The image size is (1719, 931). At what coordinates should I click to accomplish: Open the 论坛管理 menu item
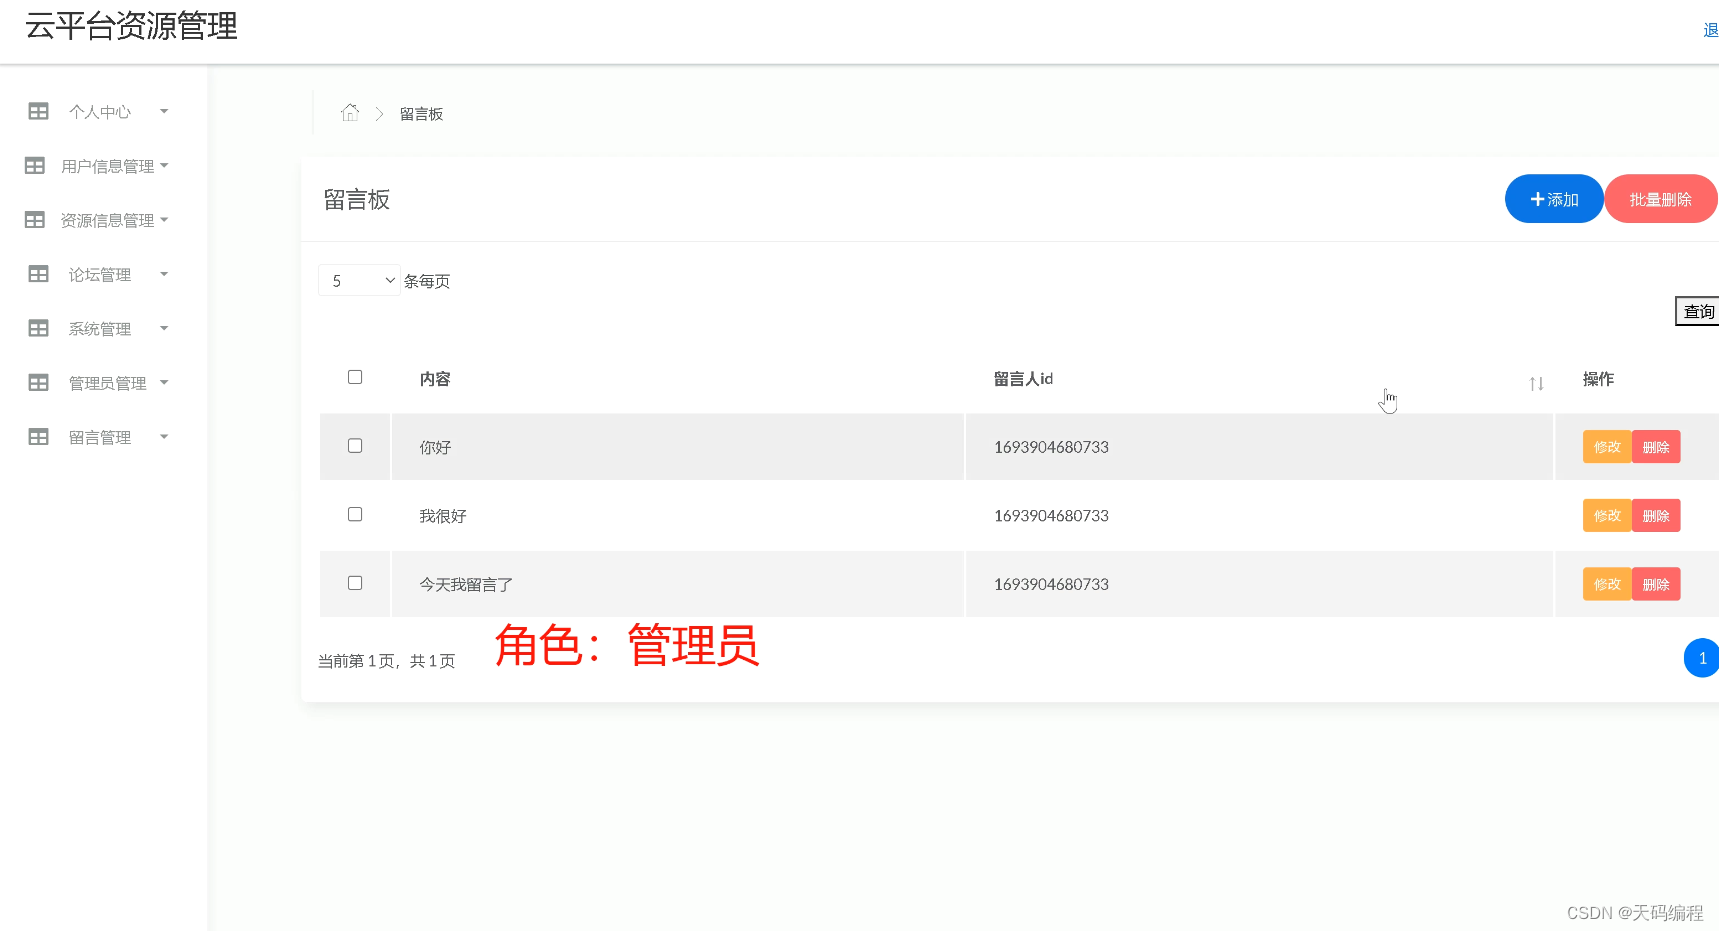[100, 274]
